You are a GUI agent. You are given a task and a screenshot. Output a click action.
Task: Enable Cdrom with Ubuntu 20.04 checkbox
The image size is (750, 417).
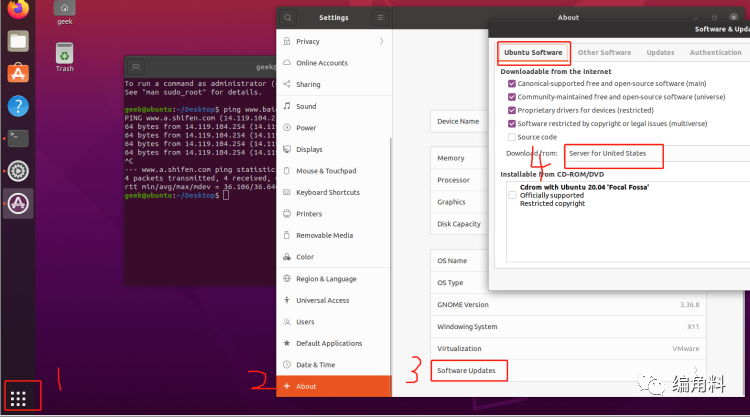point(512,195)
